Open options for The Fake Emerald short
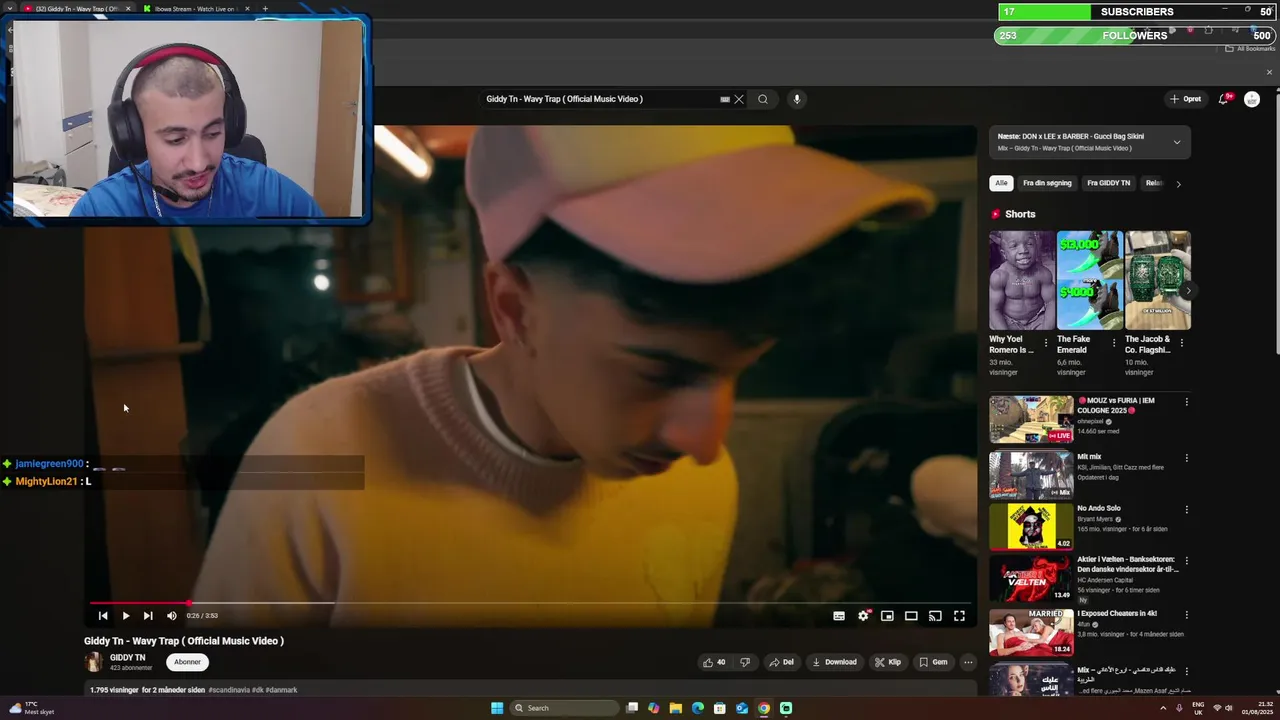Viewport: 1280px width, 720px height. pos(1114,342)
